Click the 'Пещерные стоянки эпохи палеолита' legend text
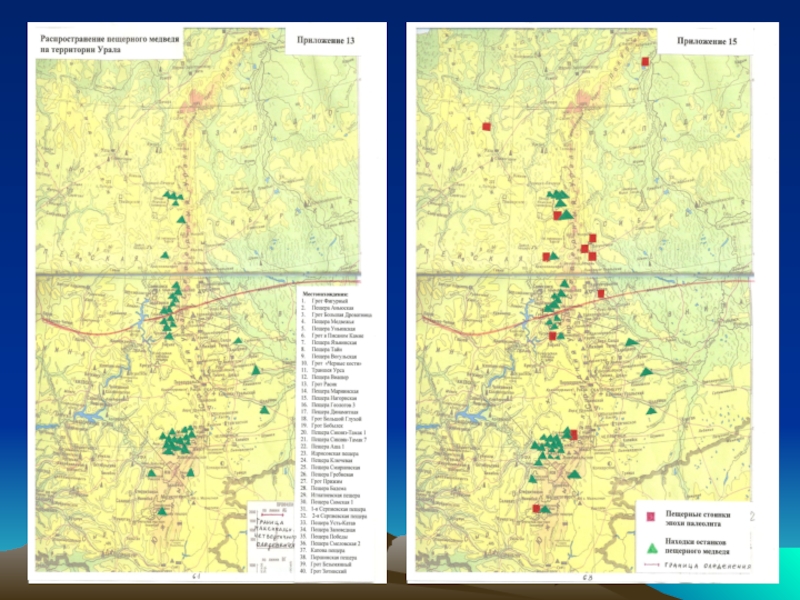 698,519
